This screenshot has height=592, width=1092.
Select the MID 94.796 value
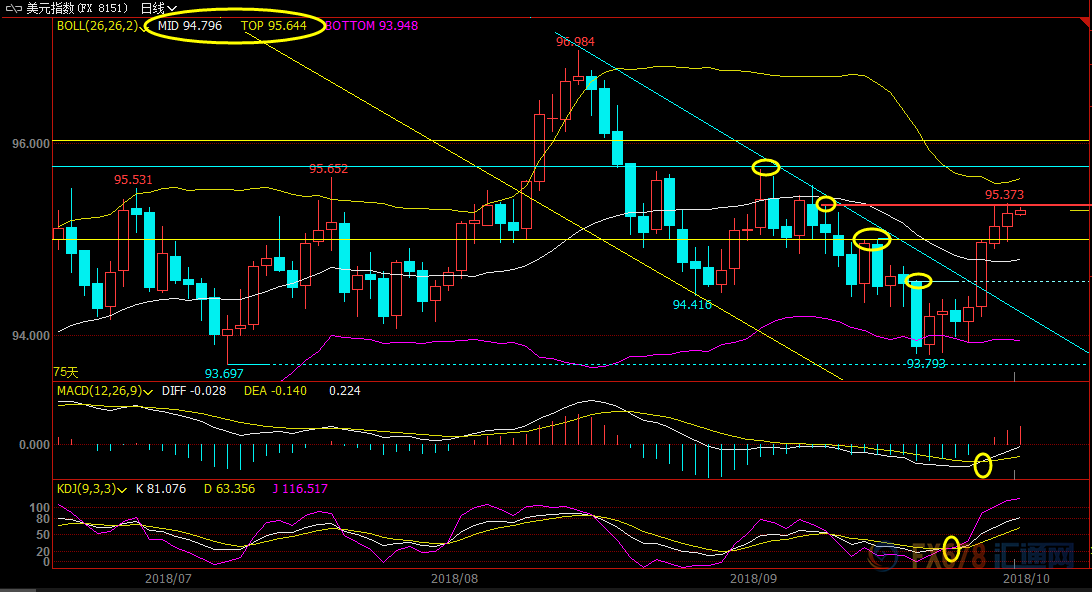(189, 26)
